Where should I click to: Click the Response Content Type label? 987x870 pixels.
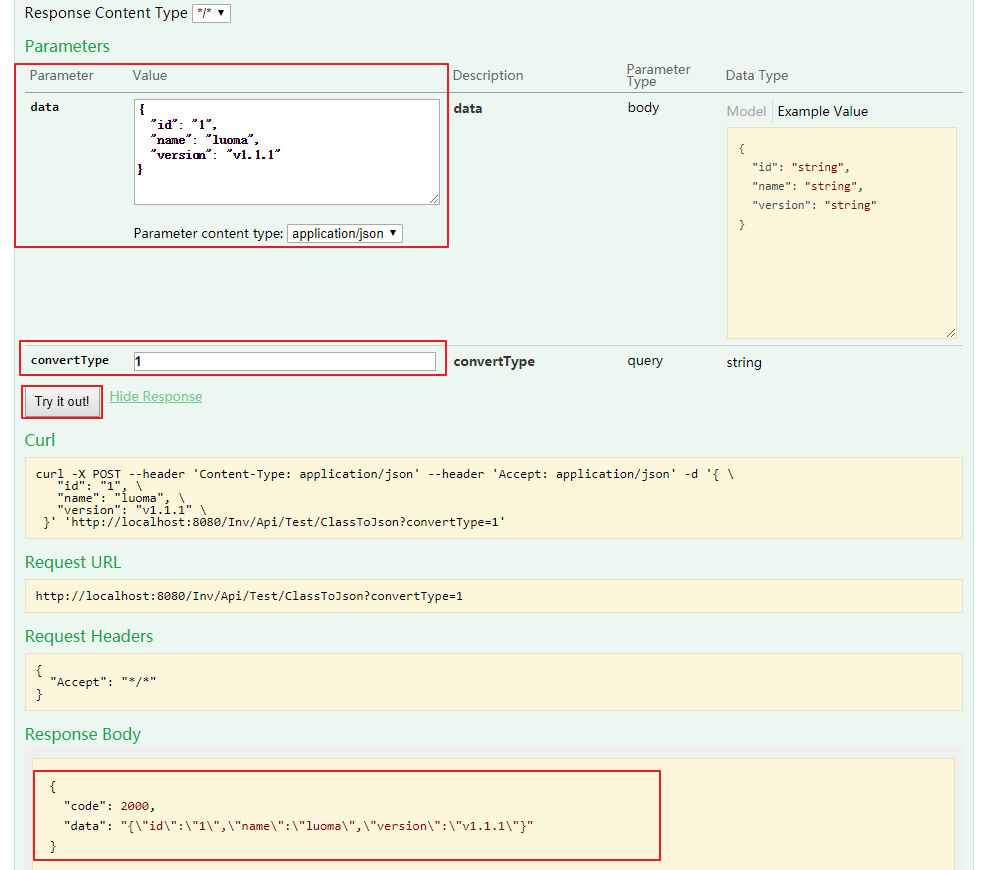106,13
